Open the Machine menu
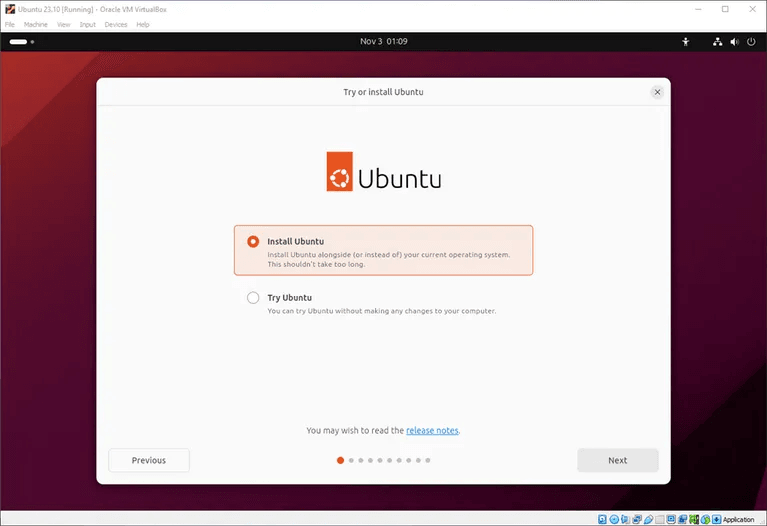 pos(36,24)
